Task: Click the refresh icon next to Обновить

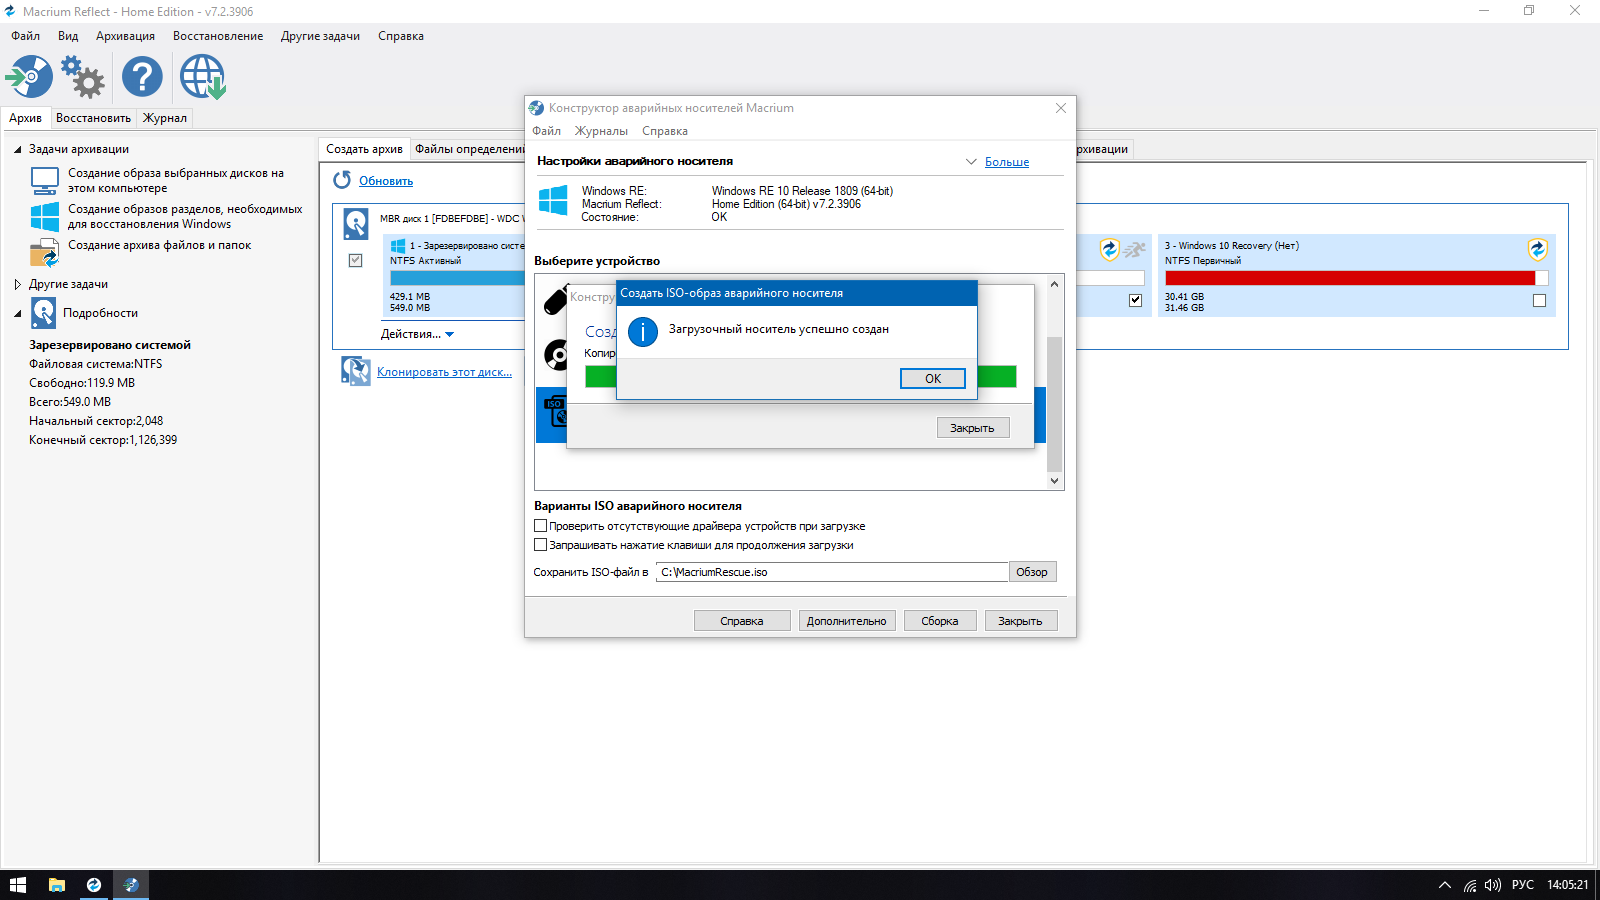Action: point(342,180)
